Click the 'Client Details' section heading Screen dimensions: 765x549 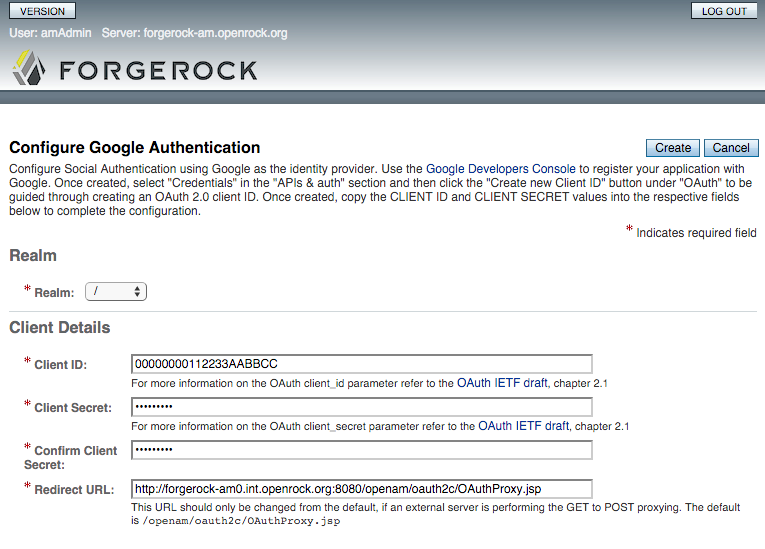pos(60,327)
